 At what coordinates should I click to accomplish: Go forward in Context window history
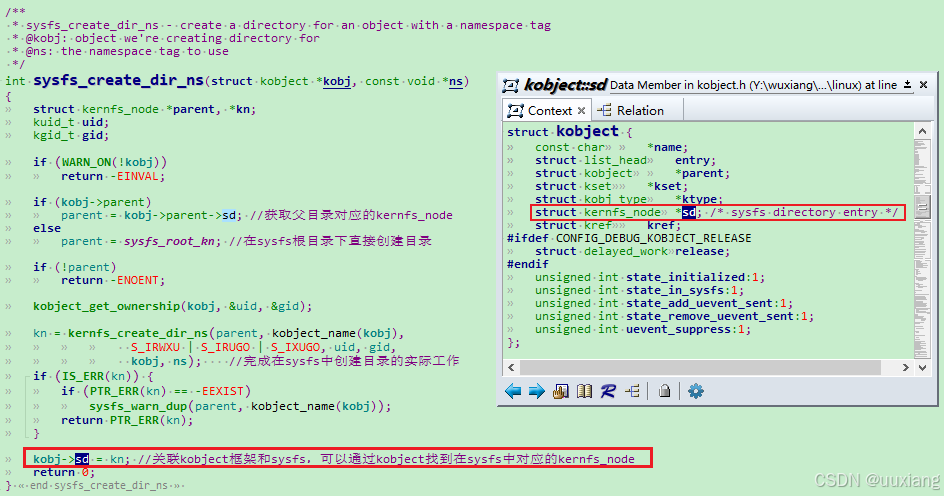pyautogui.click(x=536, y=391)
